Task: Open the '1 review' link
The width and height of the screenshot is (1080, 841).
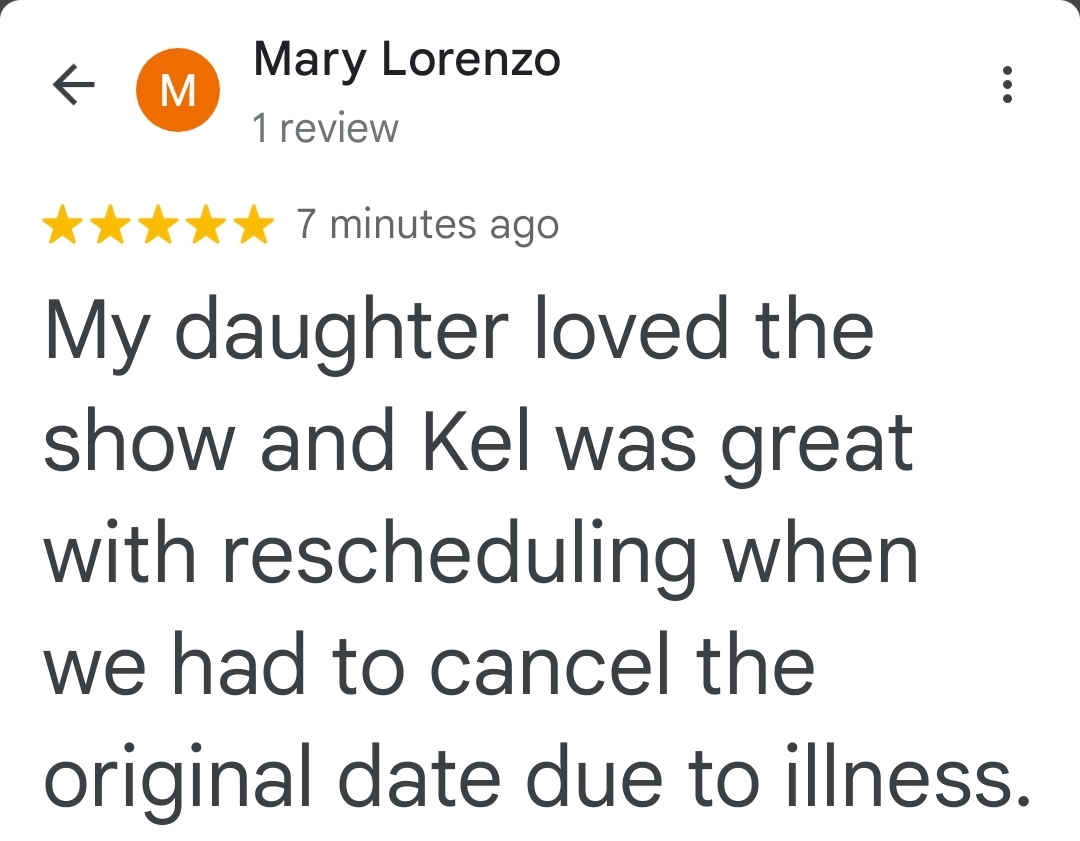Action: 325,128
